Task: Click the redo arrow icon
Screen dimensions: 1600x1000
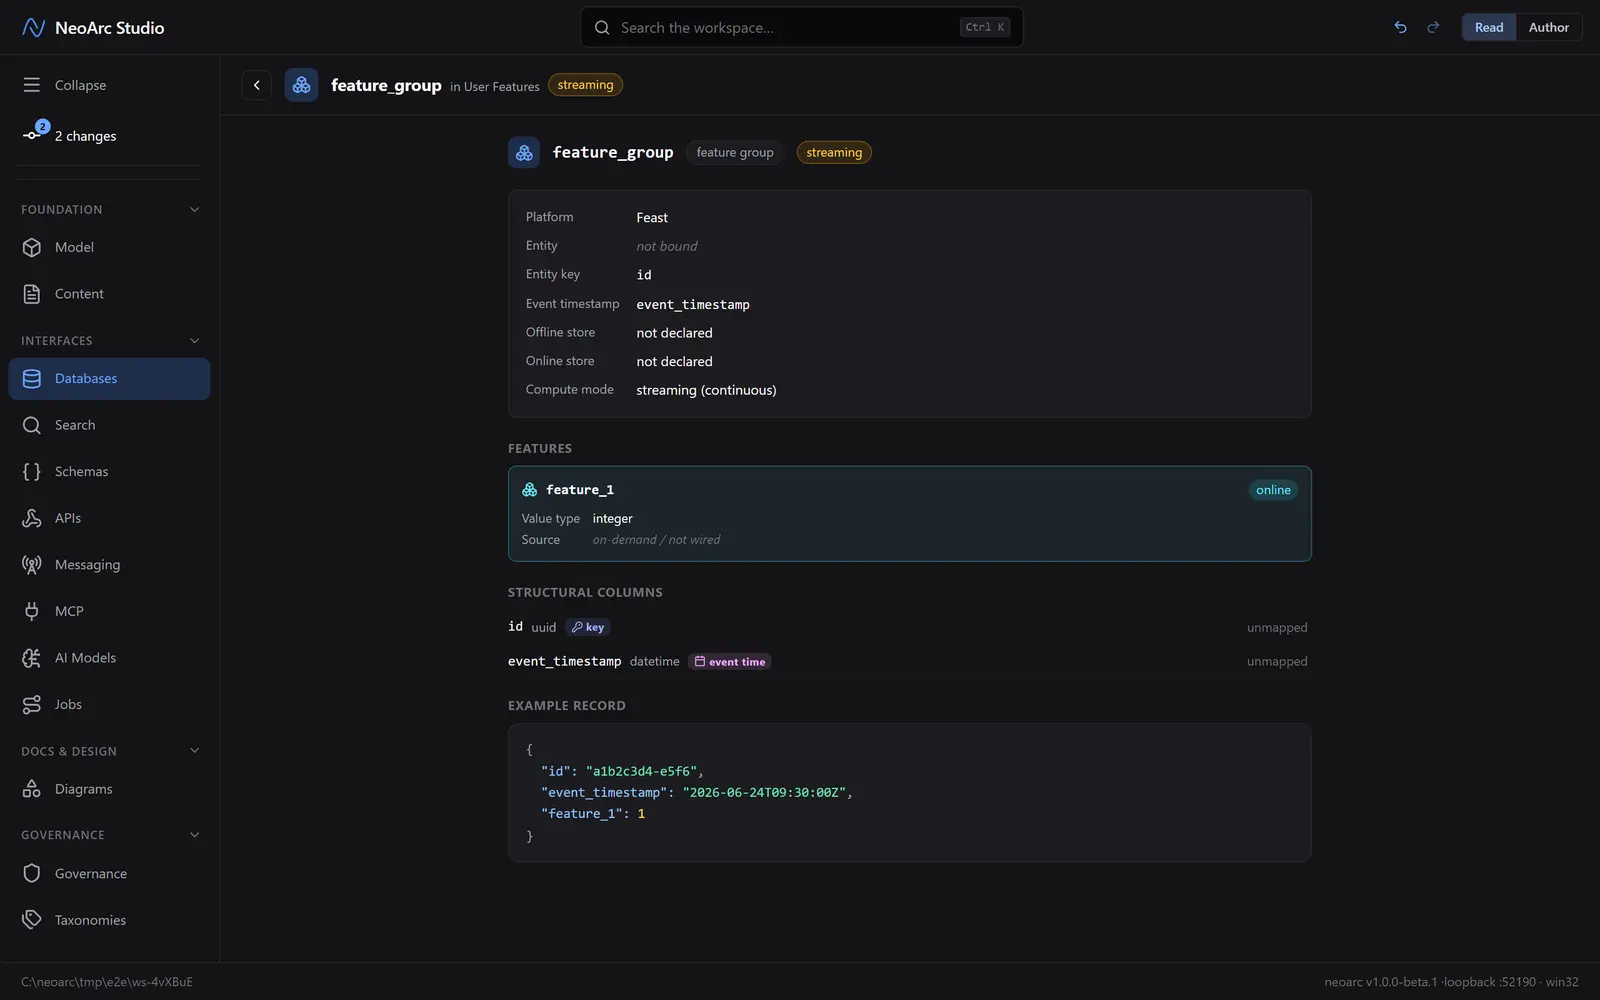Action: coord(1433,27)
